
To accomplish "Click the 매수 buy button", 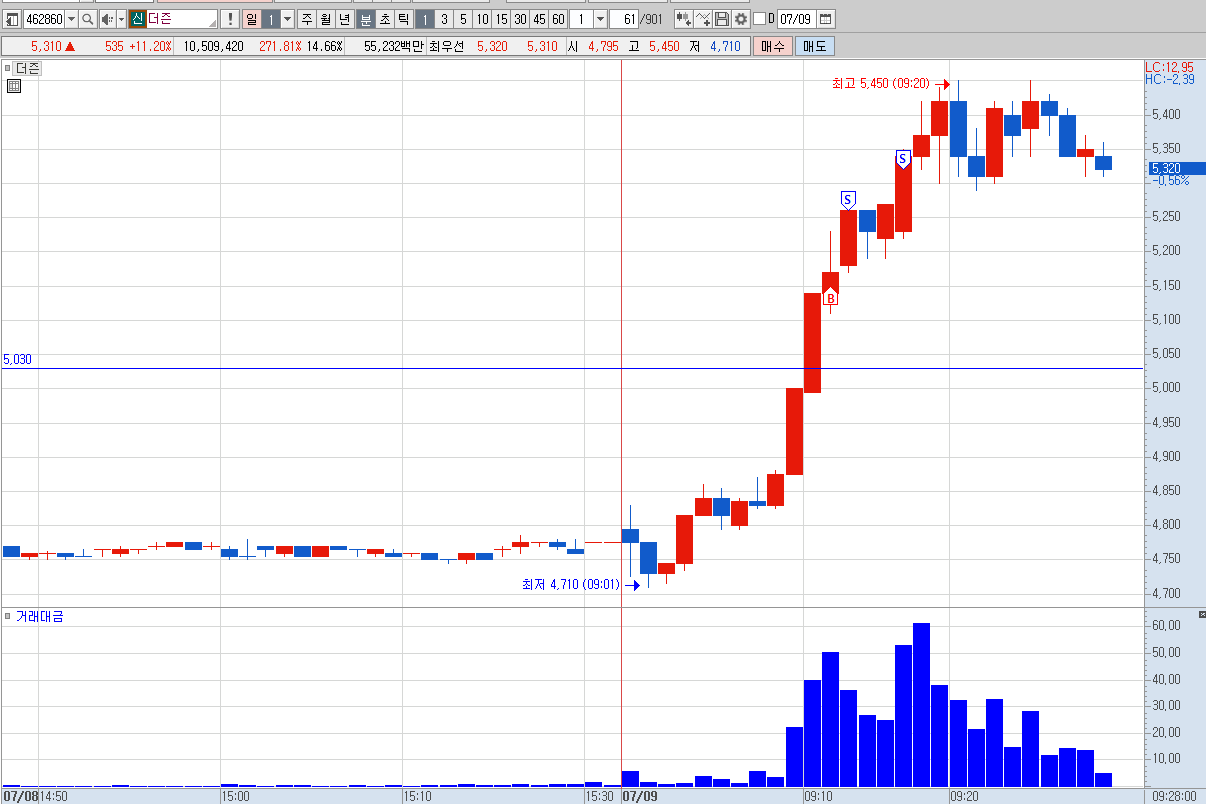I will point(773,46).
